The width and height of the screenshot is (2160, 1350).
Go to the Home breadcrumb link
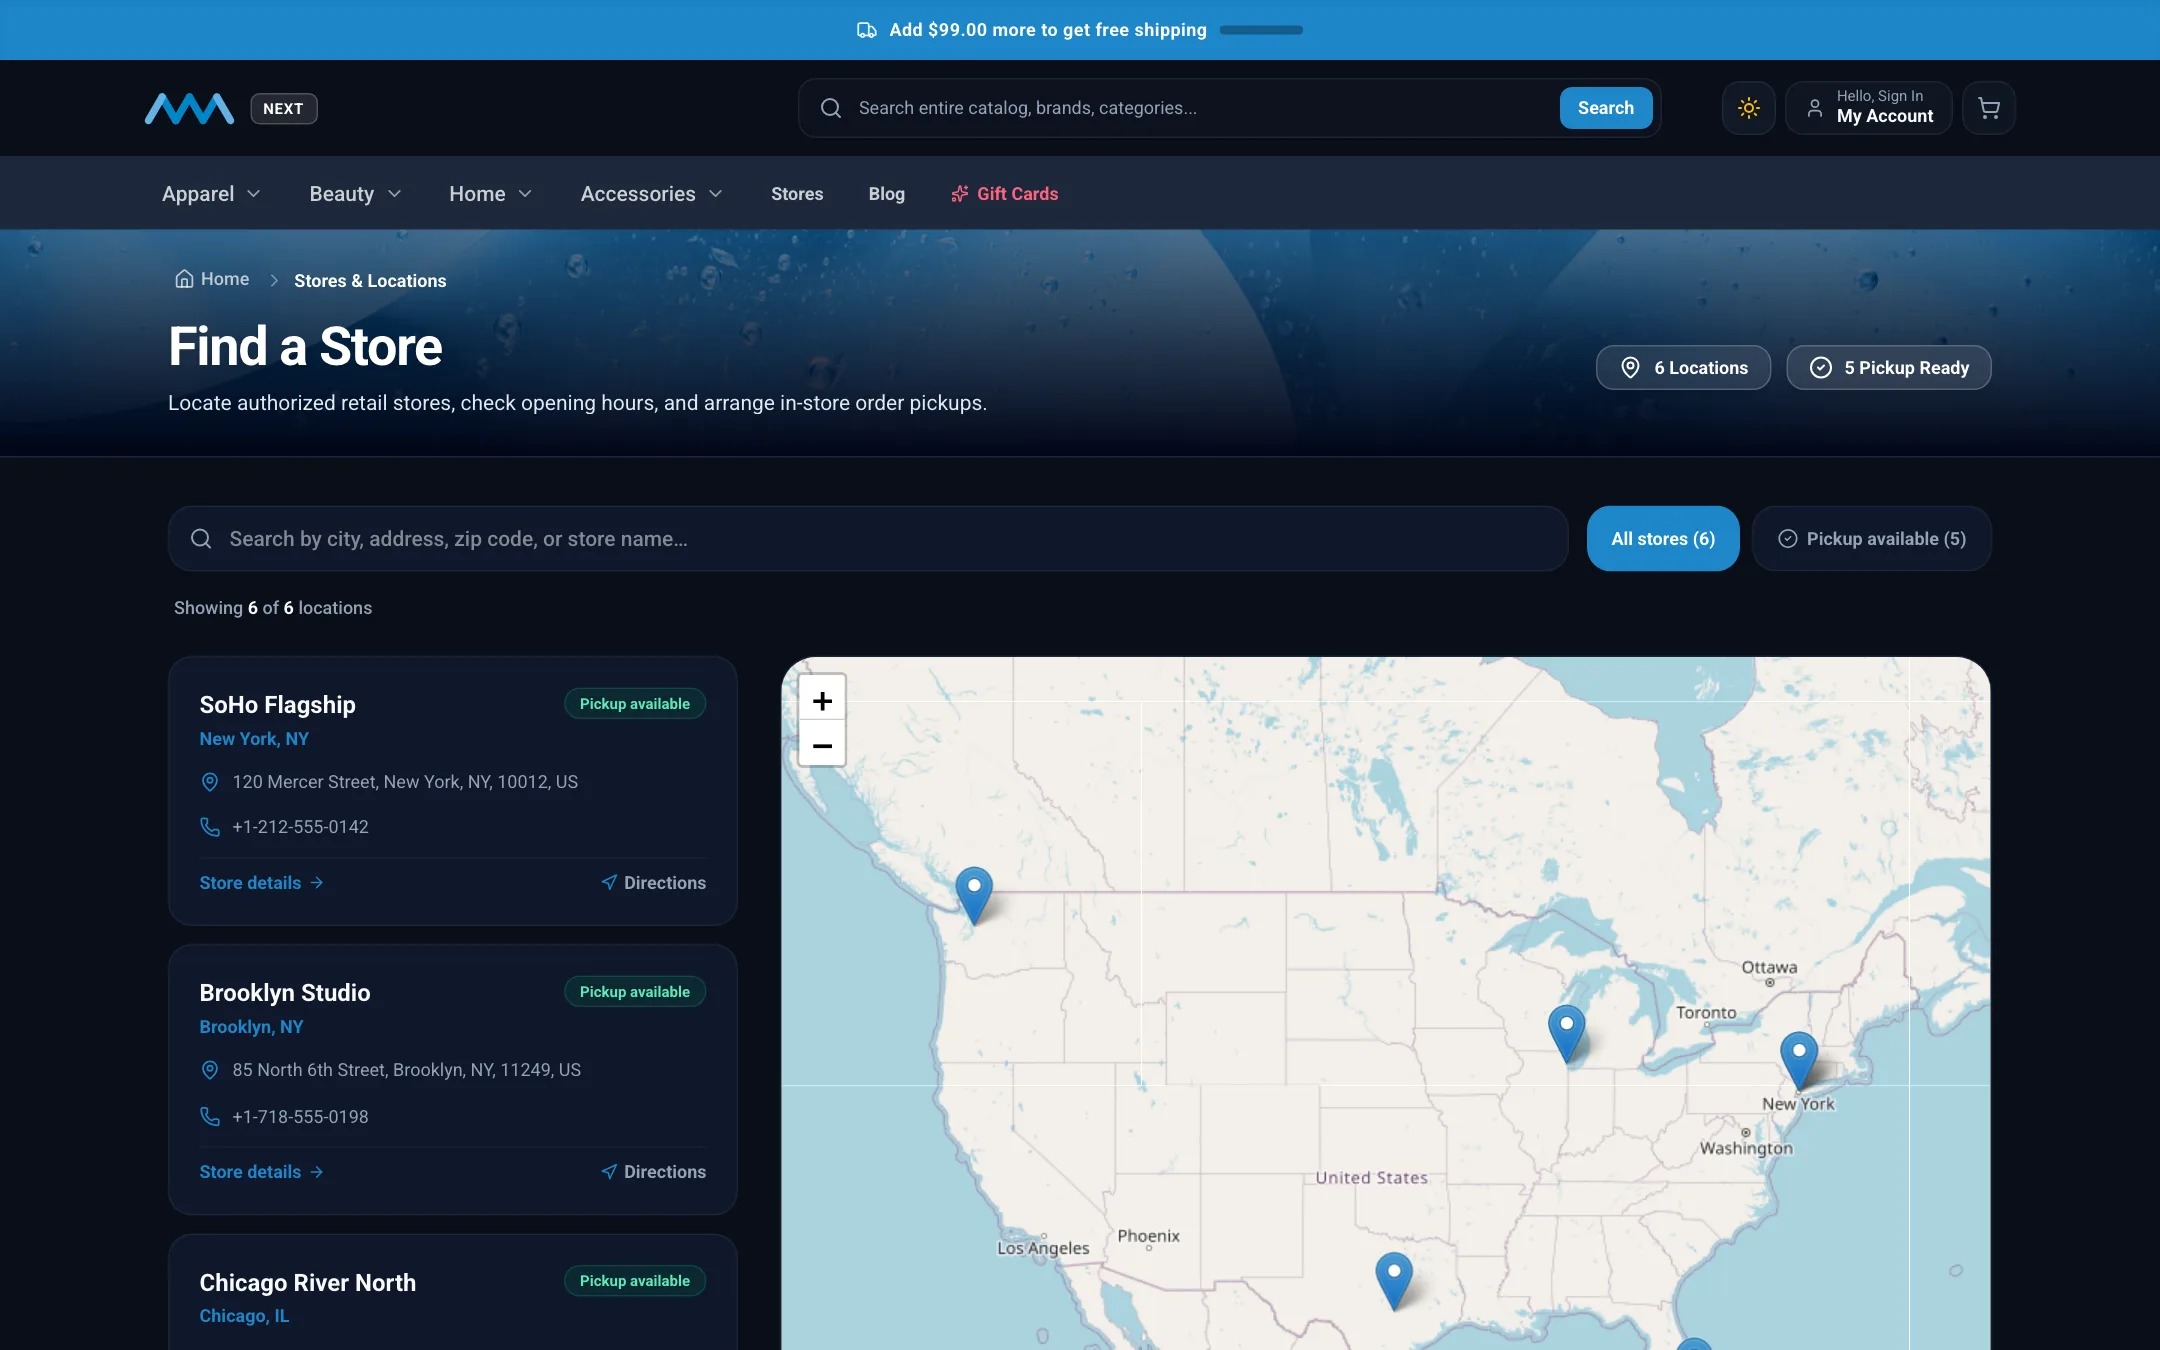coord(212,279)
